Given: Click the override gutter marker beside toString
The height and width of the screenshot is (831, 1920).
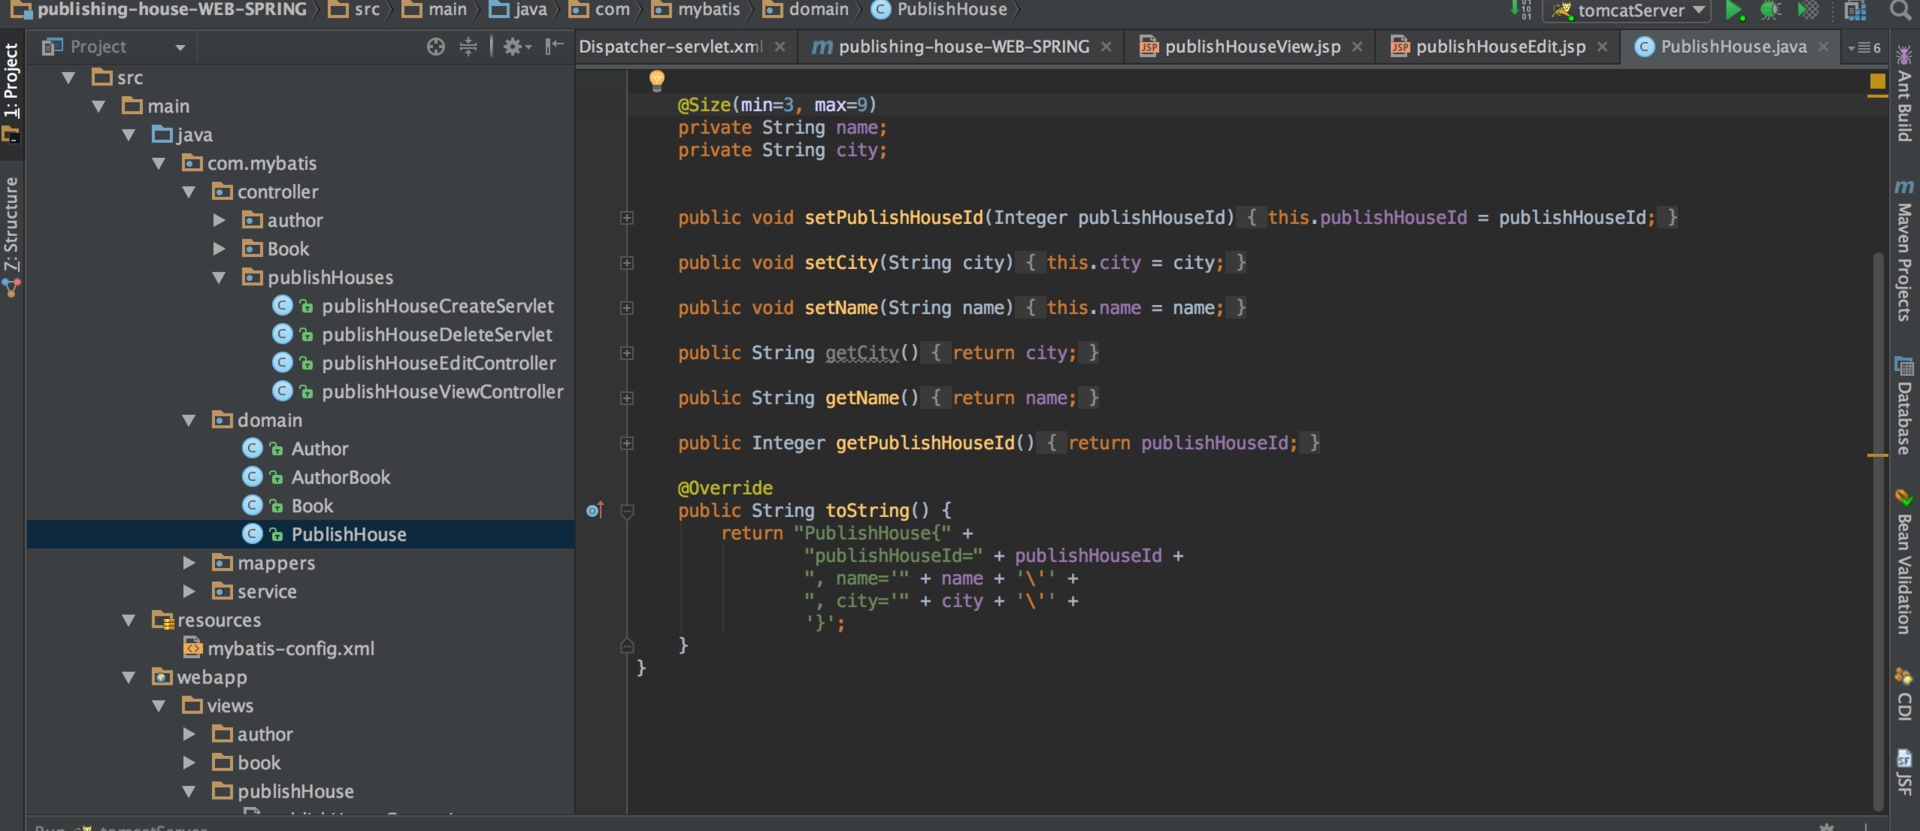Looking at the screenshot, I should coord(595,511).
